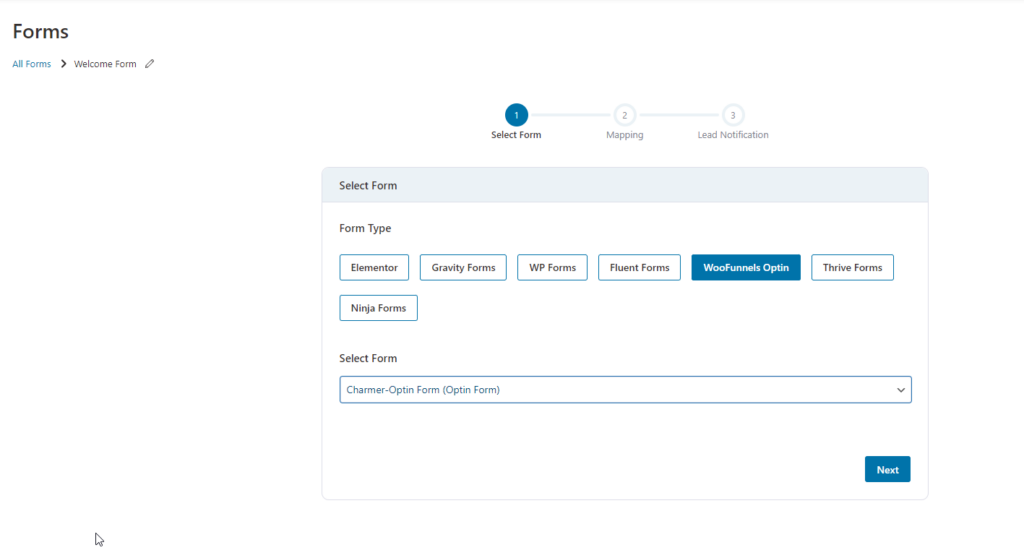Choose Gravity Forms form type
Viewport: 1024px width, 558px height.
pyautogui.click(x=463, y=267)
